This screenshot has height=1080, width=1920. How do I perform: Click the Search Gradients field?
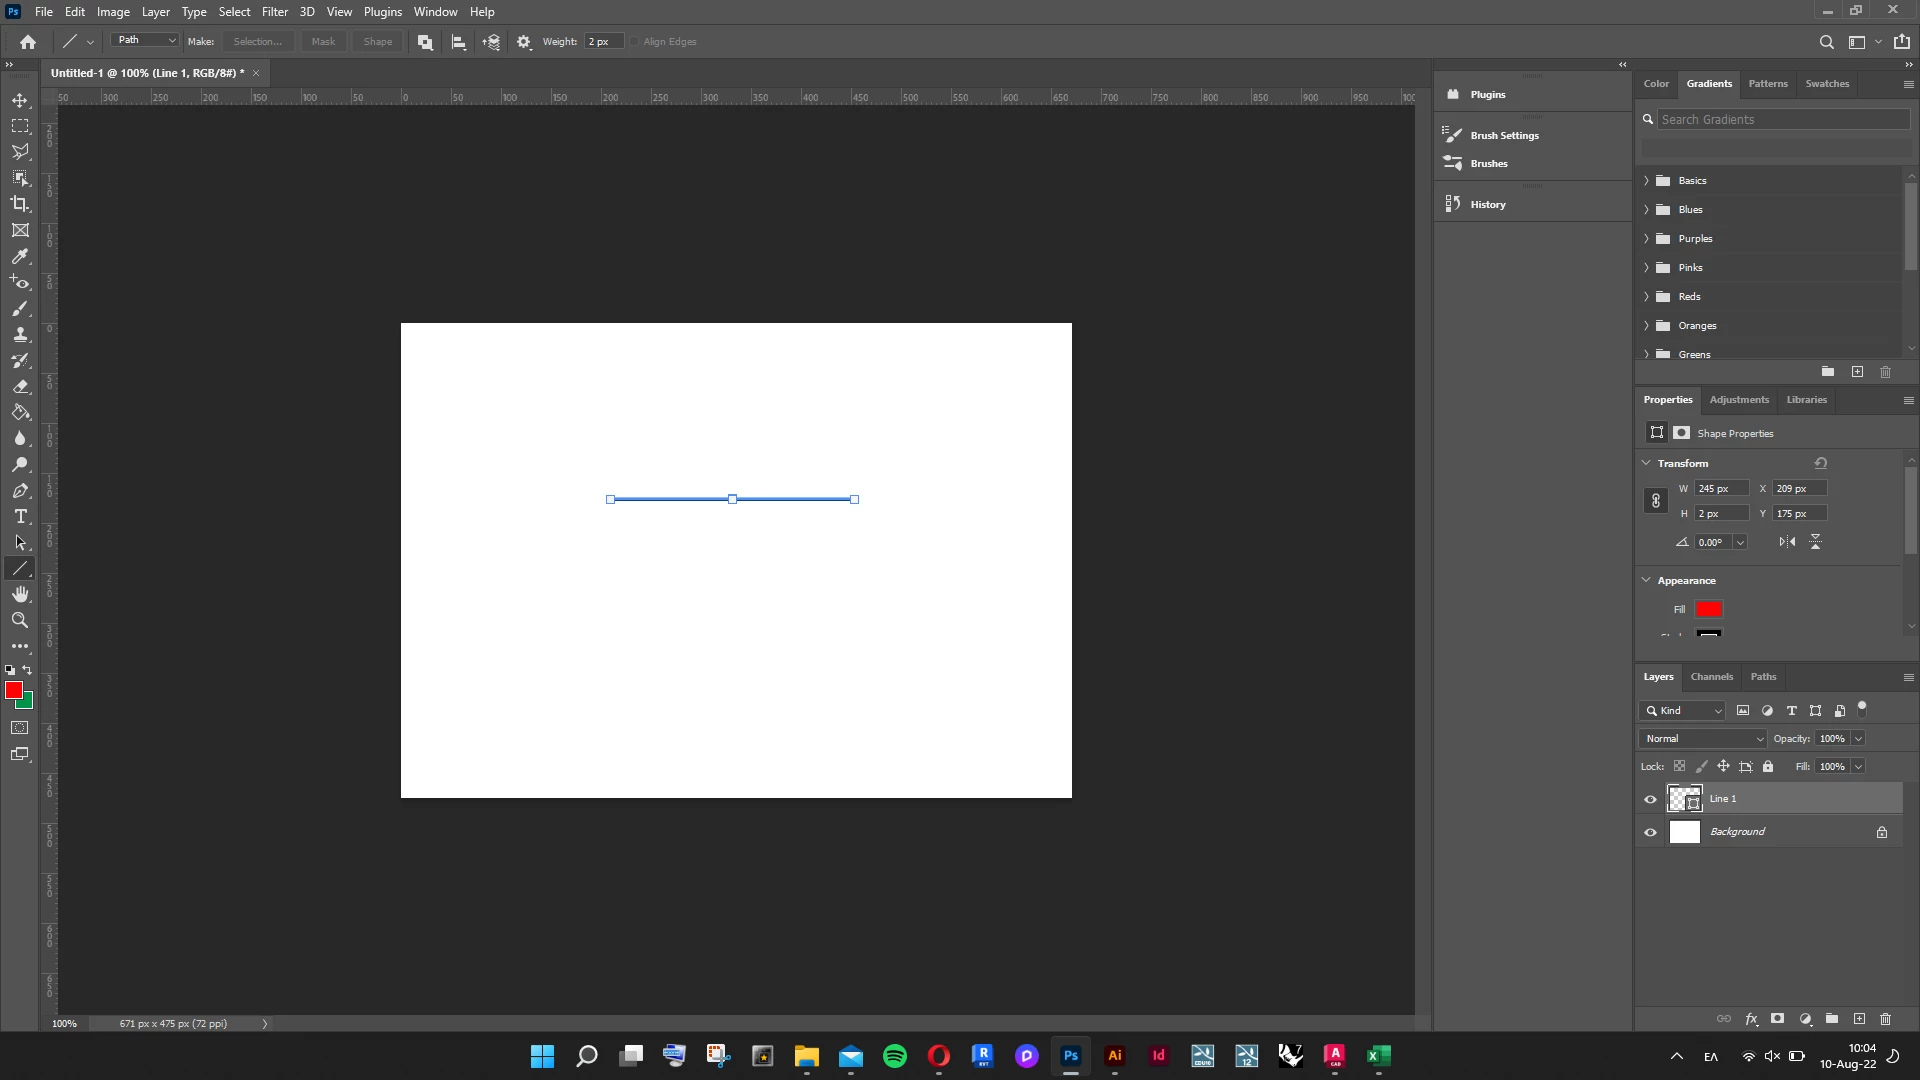(x=1783, y=120)
